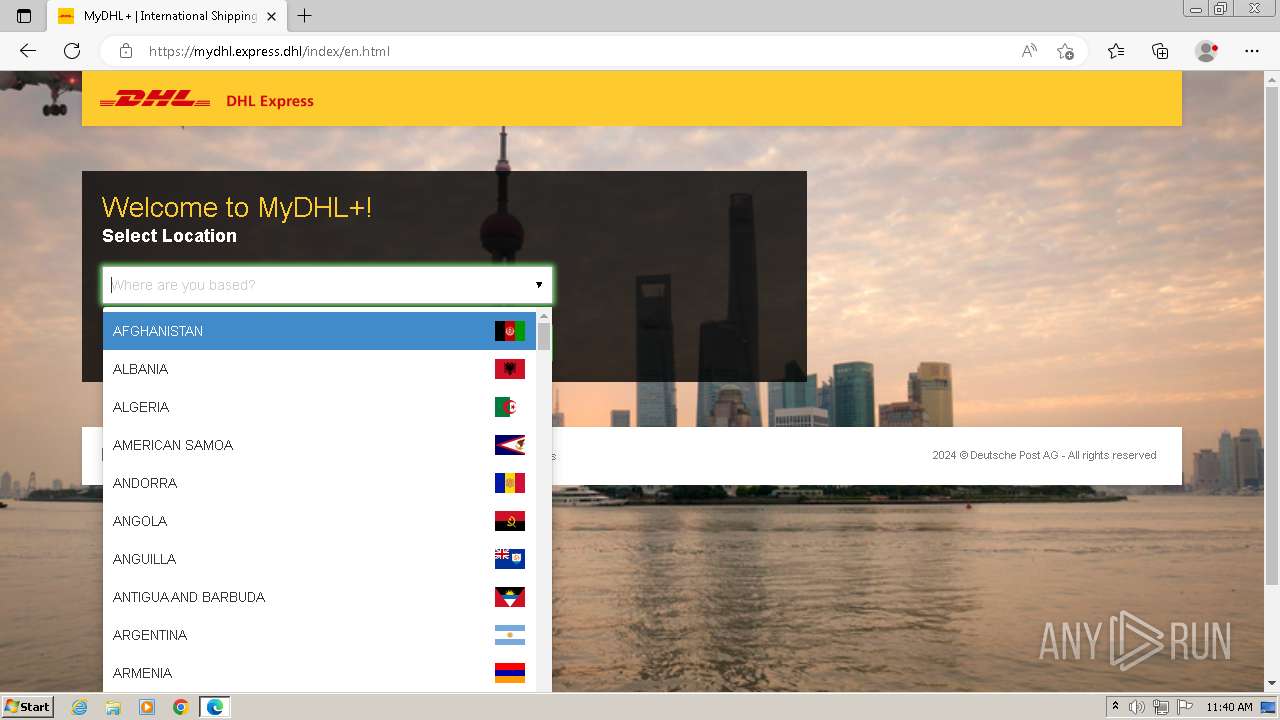Choose ARGENTINA in the country dropdown
This screenshot has width=1280, height=720.
pyautogui.click(x=319, y=635)
